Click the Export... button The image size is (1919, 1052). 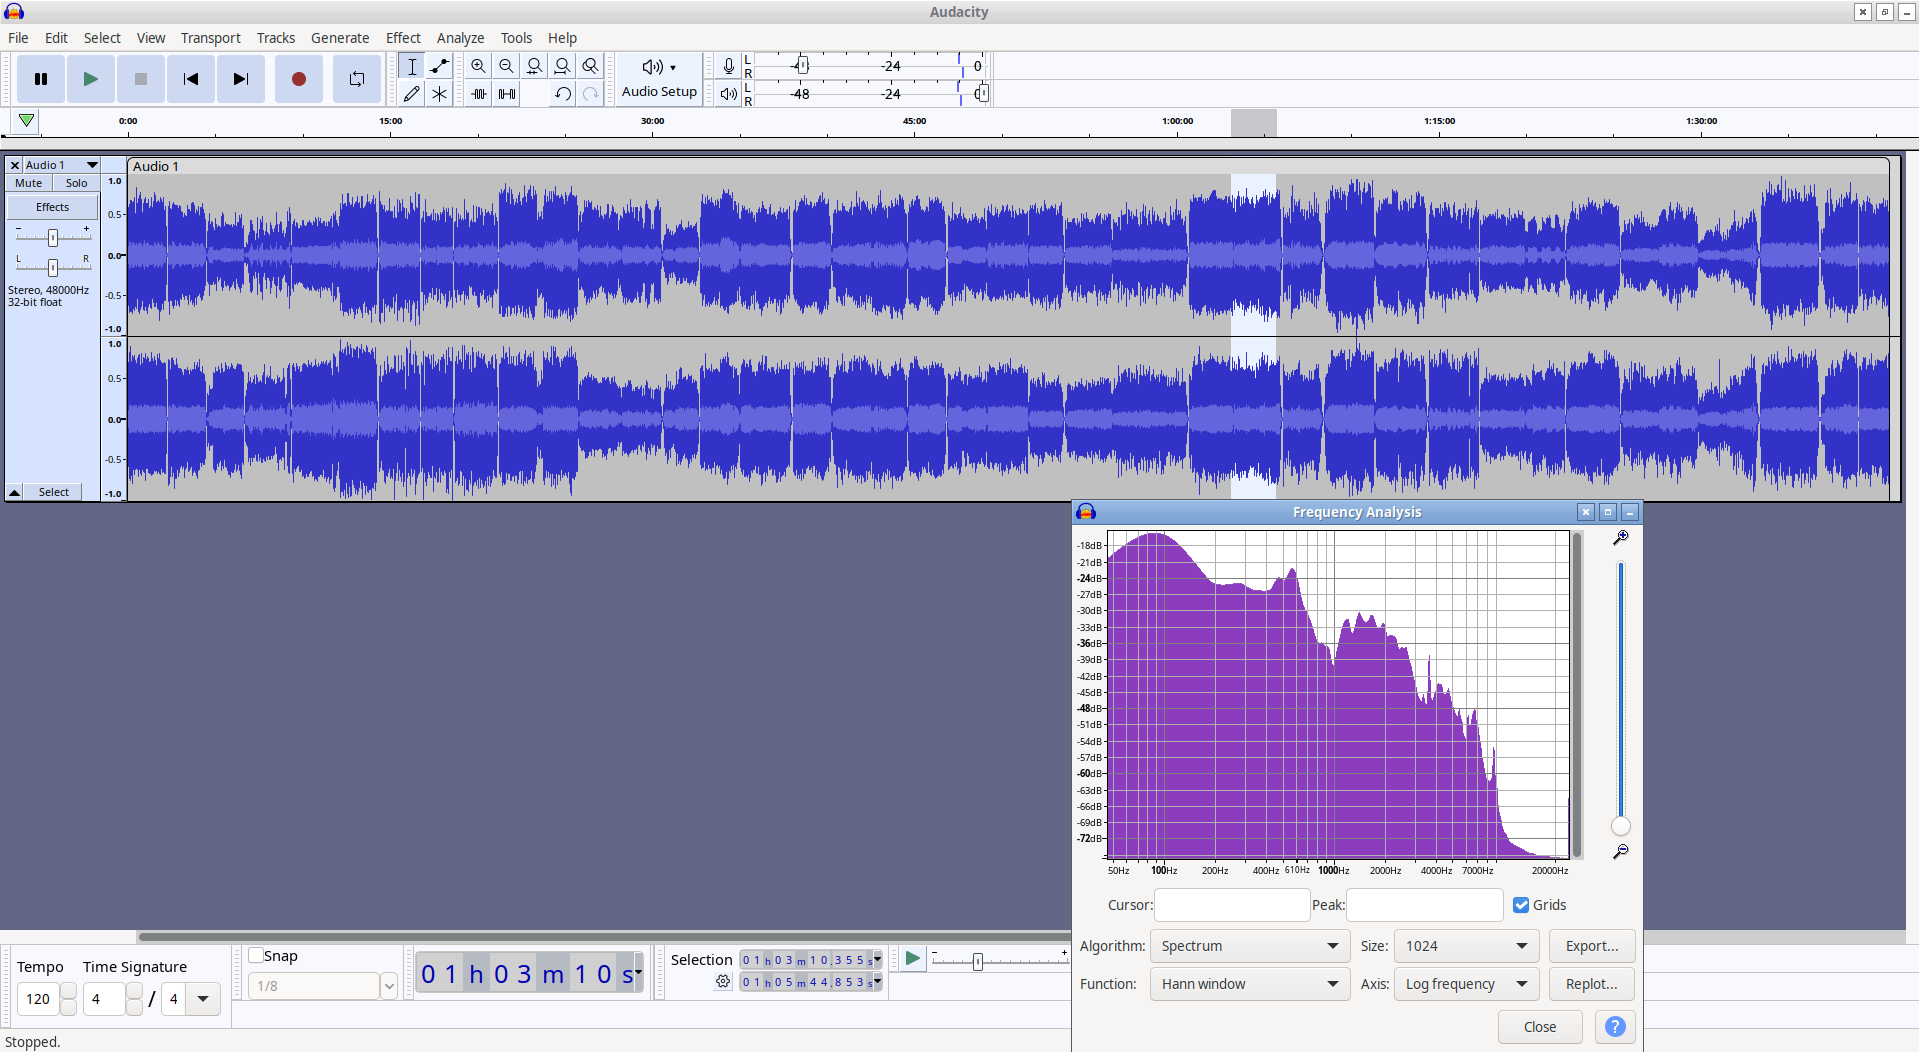pyautogui.click(x=1592, y=946)
